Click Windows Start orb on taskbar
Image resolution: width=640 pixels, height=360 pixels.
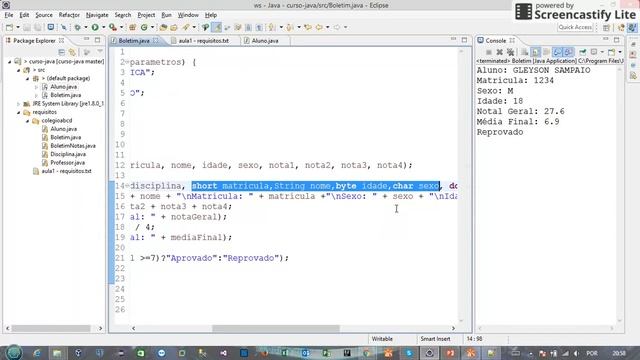point(14,353)
